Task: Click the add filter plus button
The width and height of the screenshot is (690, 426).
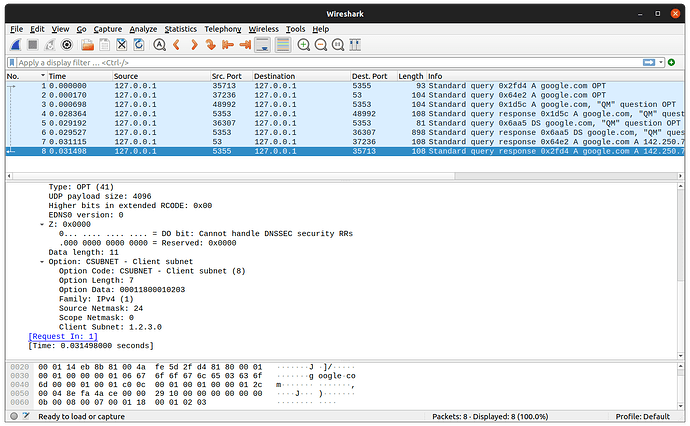Action: click(673, 62)
